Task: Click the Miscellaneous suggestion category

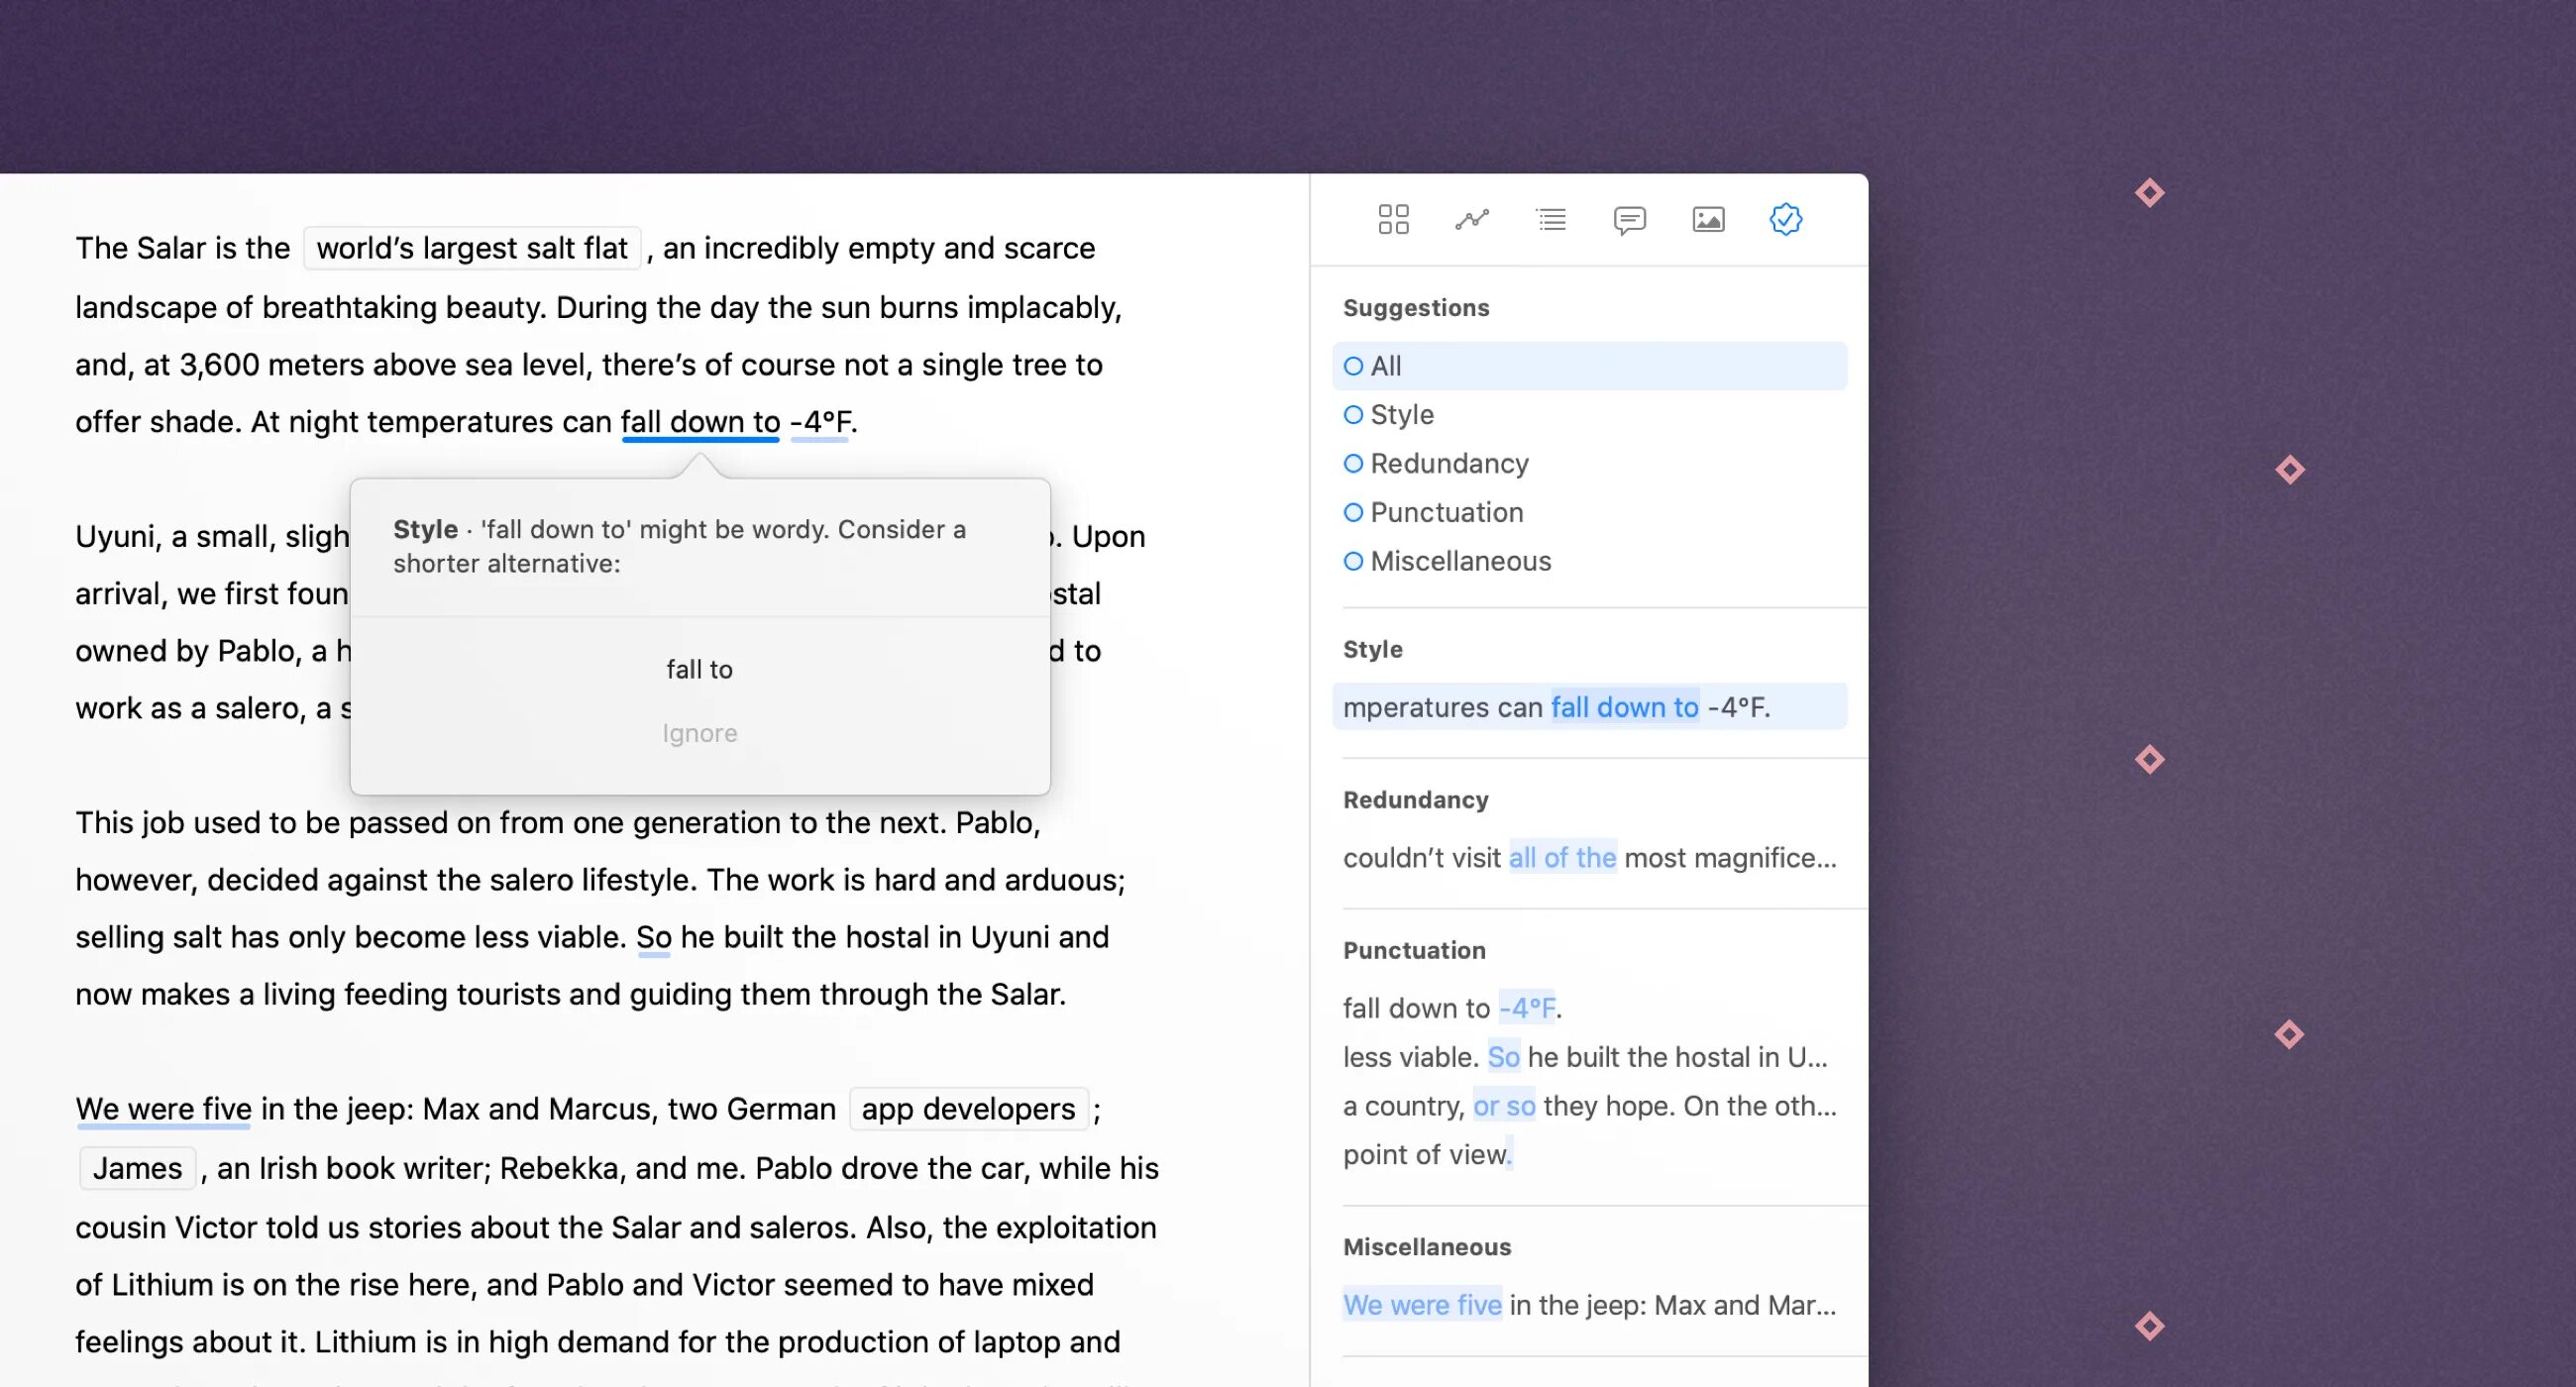Action: coord(1458,559)
